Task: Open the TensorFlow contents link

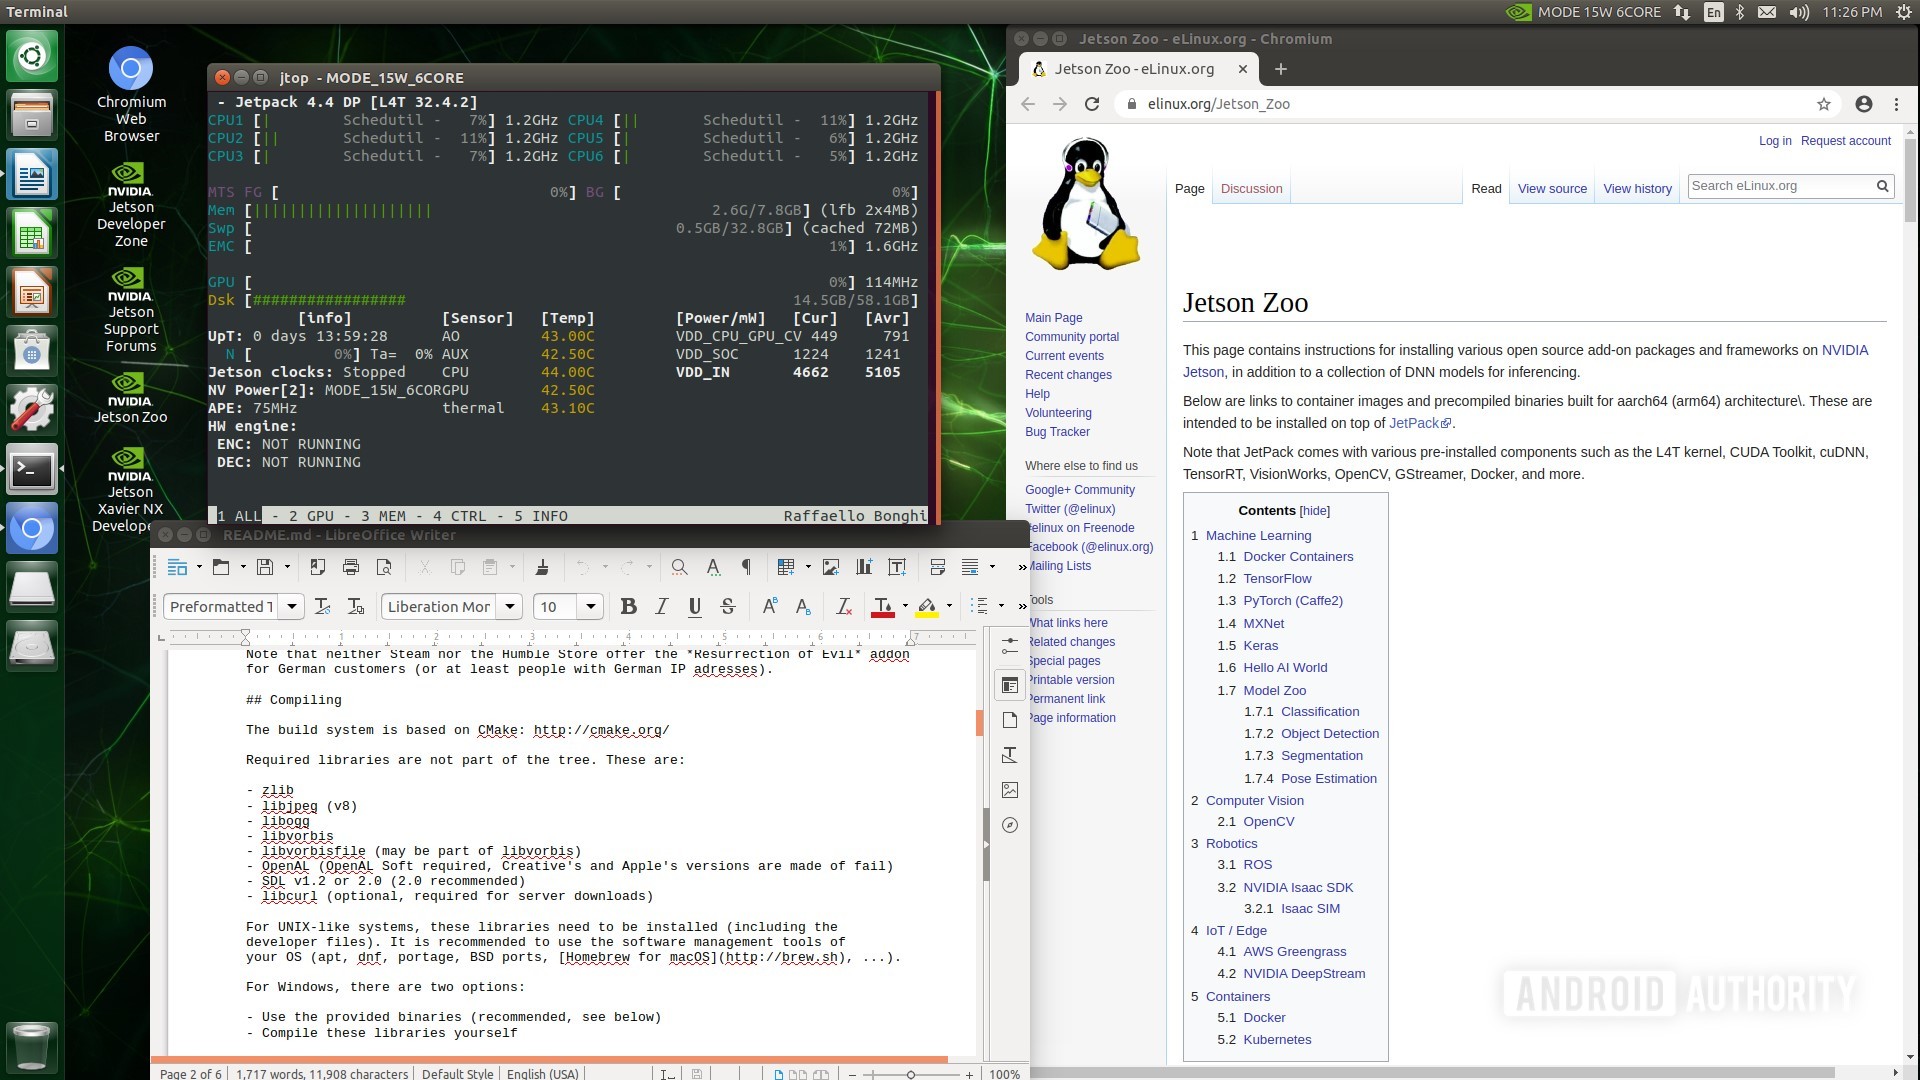Action: pos(1277,578)
